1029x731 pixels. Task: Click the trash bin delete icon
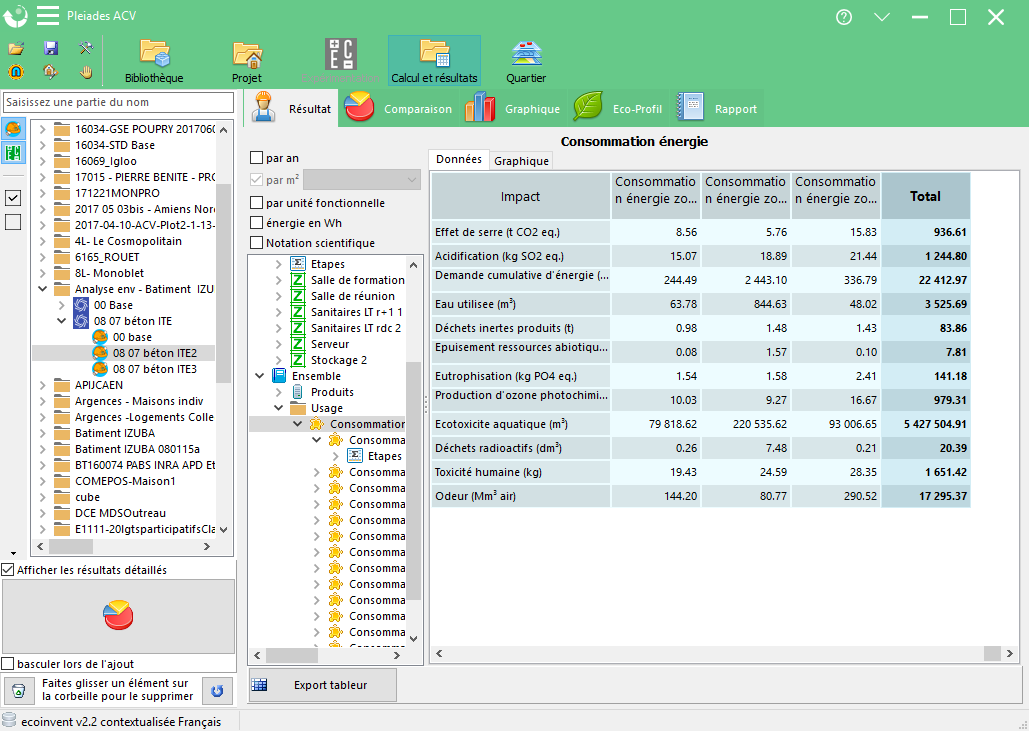19,691
